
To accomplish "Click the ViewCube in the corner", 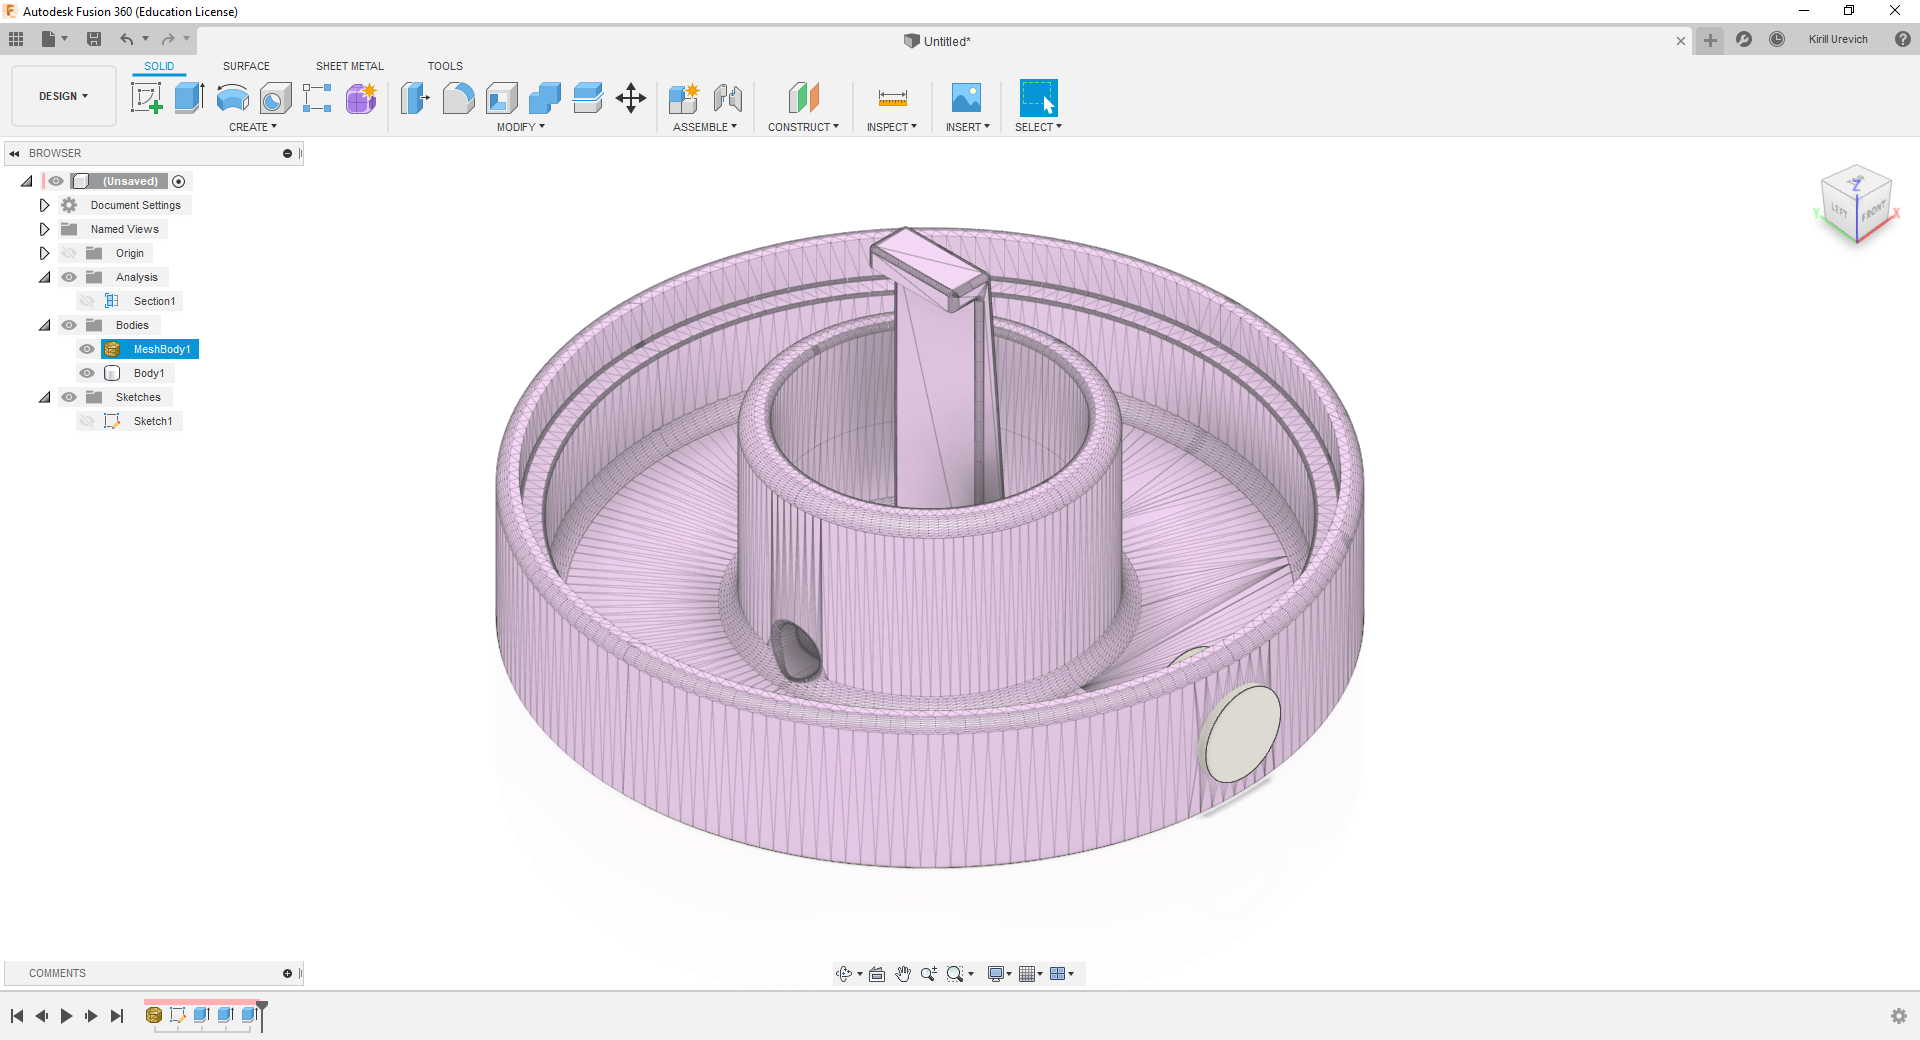I will click(x=1856, y=204).
